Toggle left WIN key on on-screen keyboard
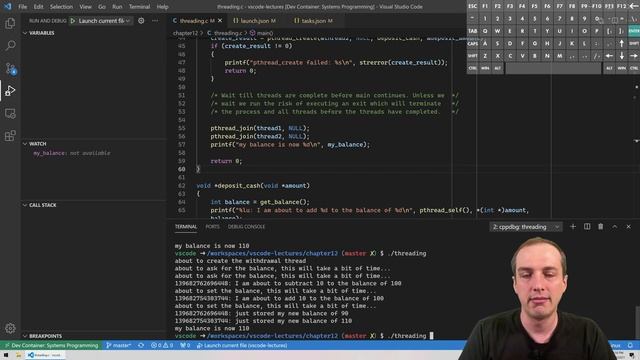 pos(485,68)
